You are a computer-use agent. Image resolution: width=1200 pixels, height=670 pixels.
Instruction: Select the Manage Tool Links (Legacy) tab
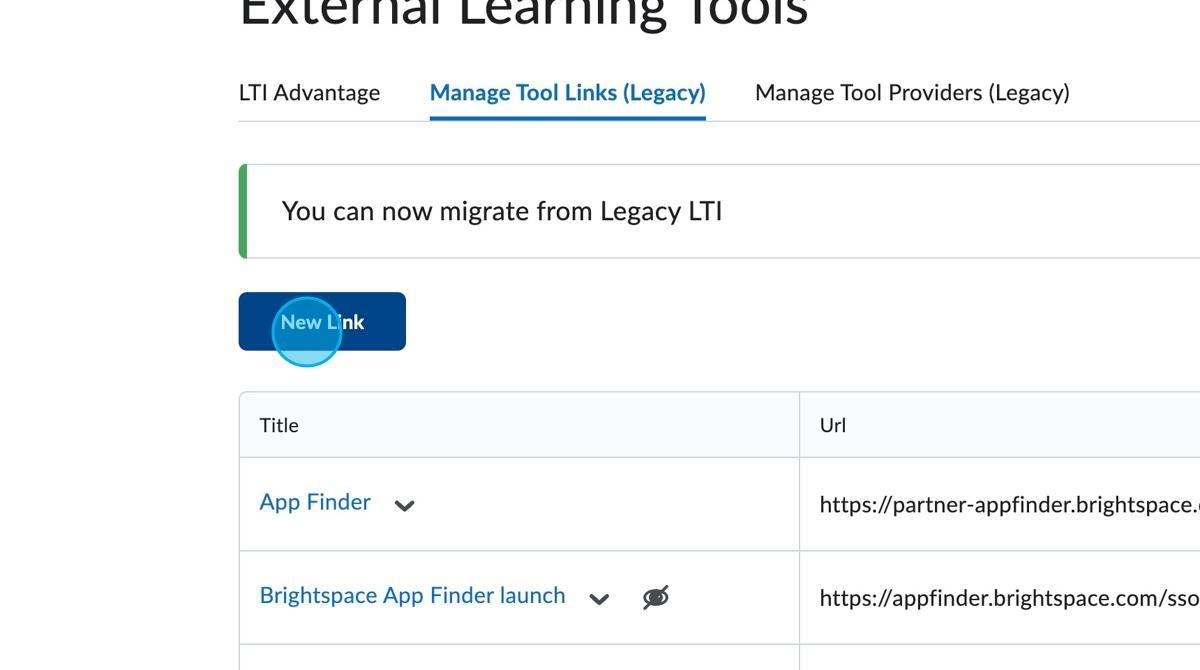[x=567, y=93]
